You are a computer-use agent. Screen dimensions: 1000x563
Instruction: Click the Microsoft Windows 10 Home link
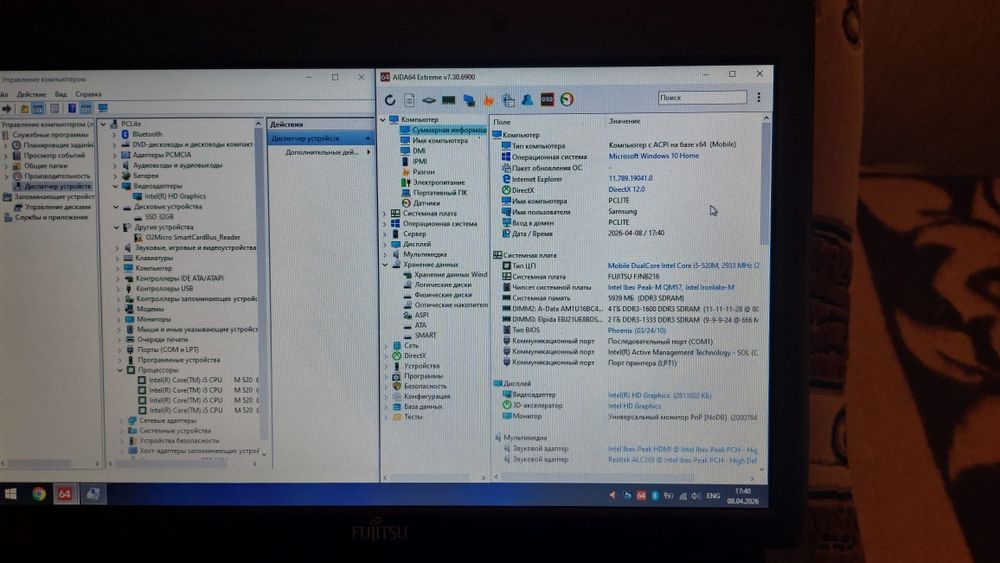click(x=653, y=156)
